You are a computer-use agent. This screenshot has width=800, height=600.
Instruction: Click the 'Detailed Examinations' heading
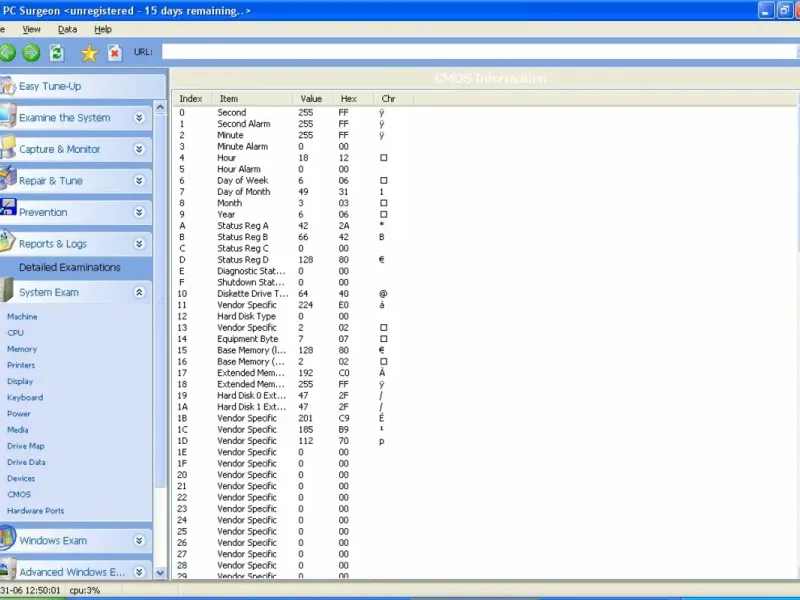click(70, 267)
